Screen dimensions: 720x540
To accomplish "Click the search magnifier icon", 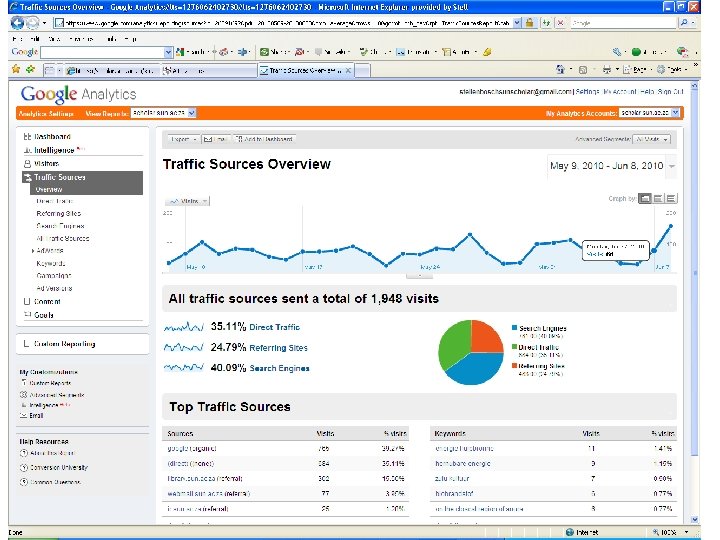I will (684, 22).
